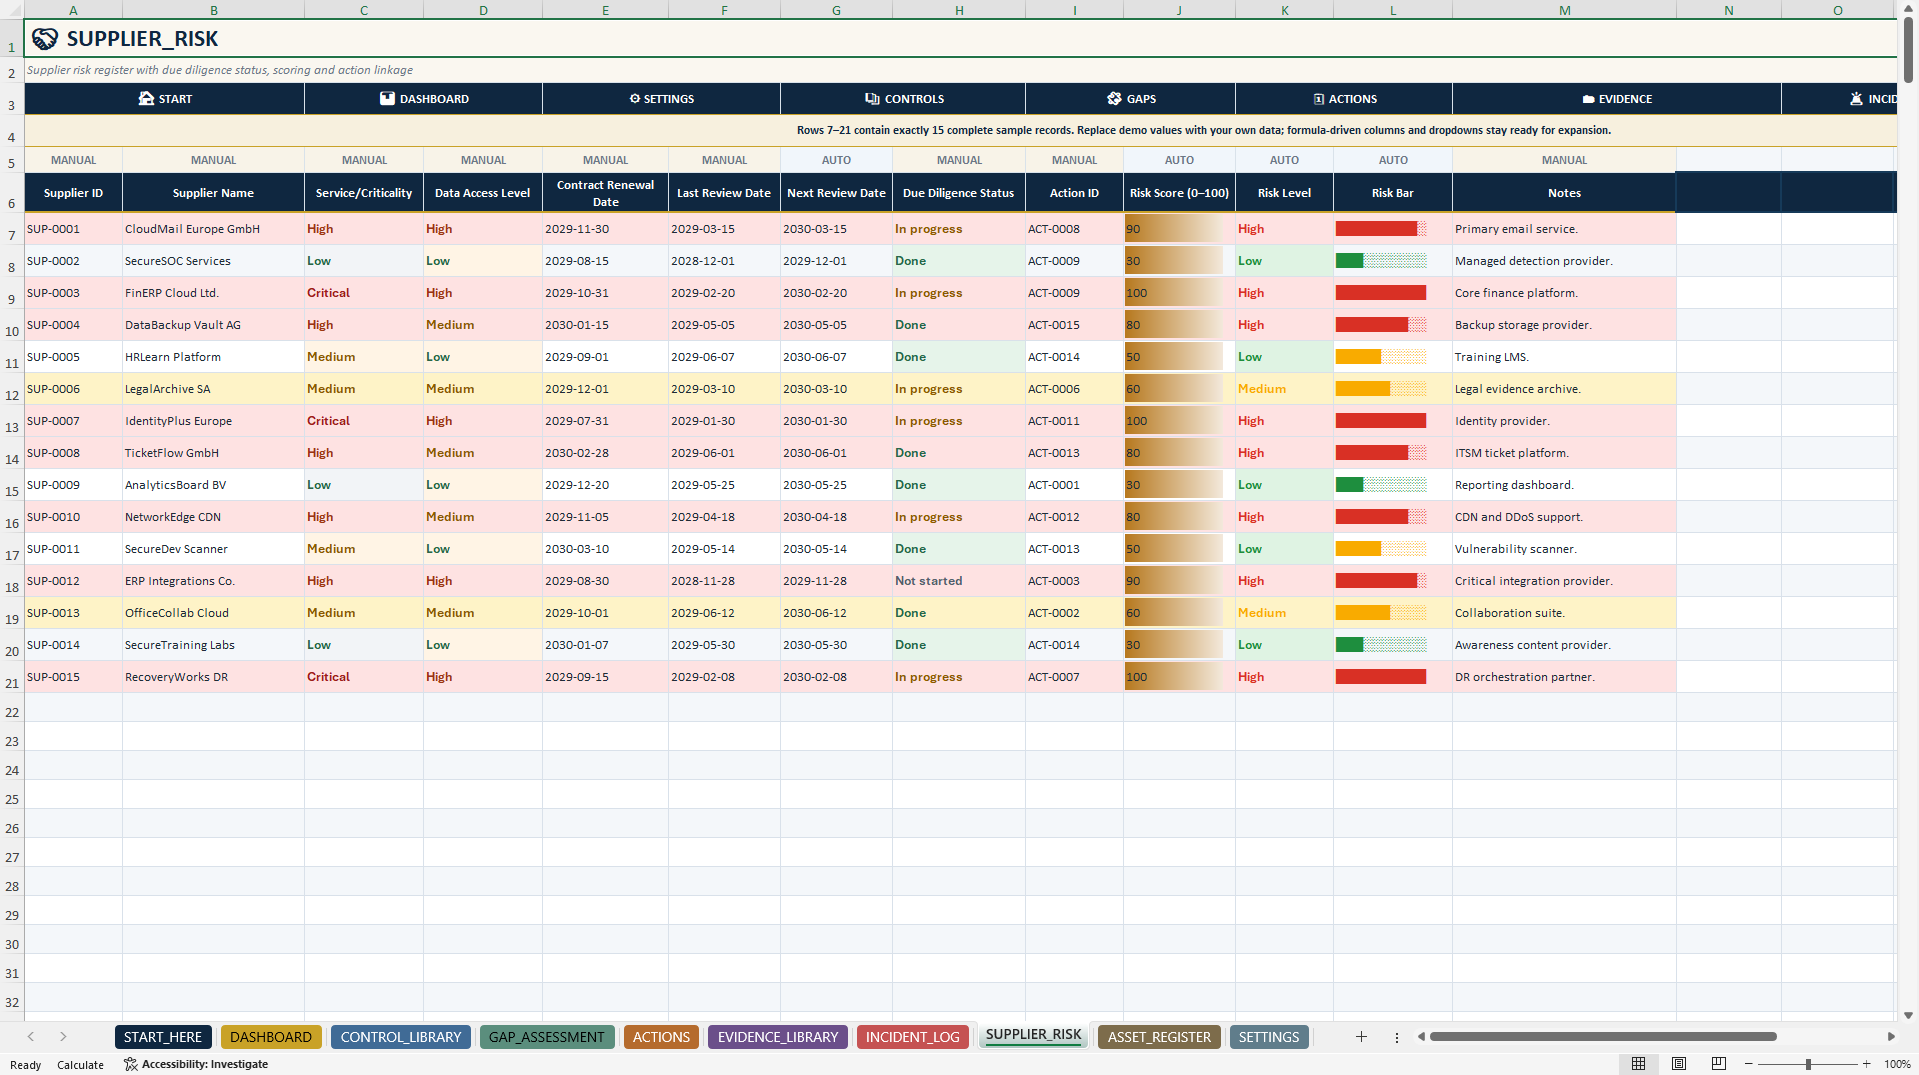Add a new sheet with plus icon

coord(1361,1037)
